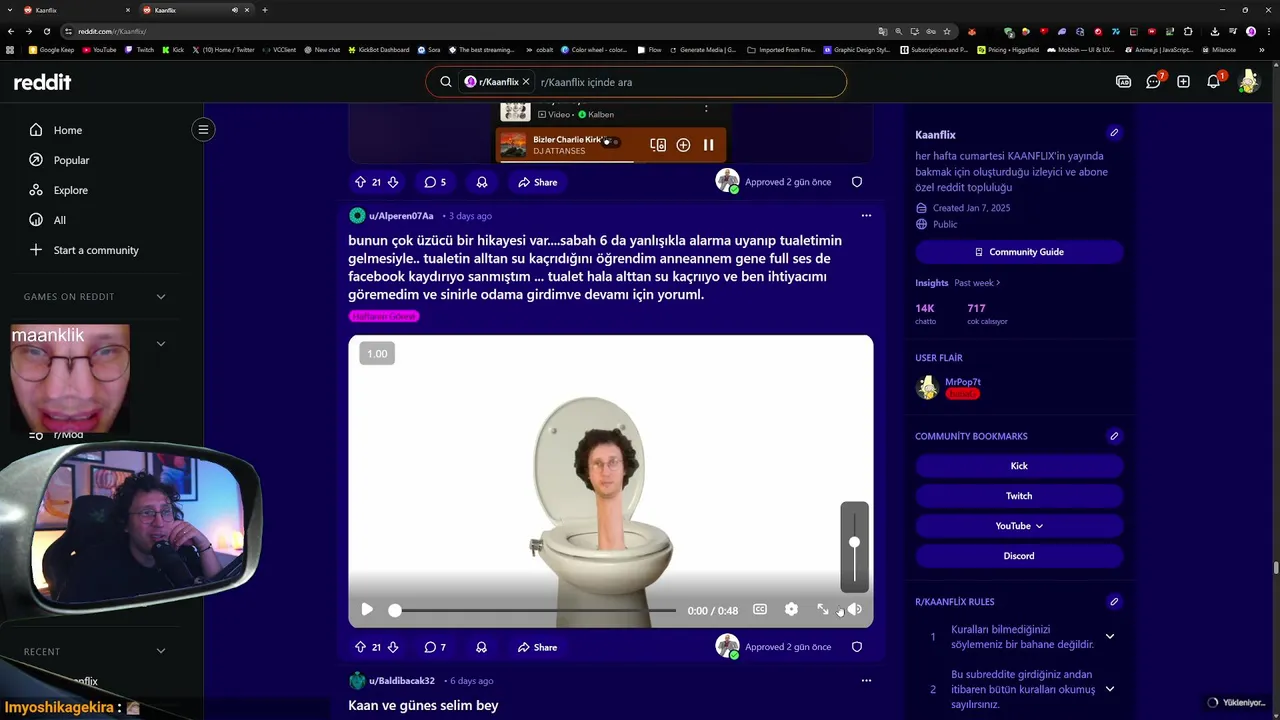Upvote the toilet post with 7 comments
Screen dimensions: 1280x720
coord(360,647)
